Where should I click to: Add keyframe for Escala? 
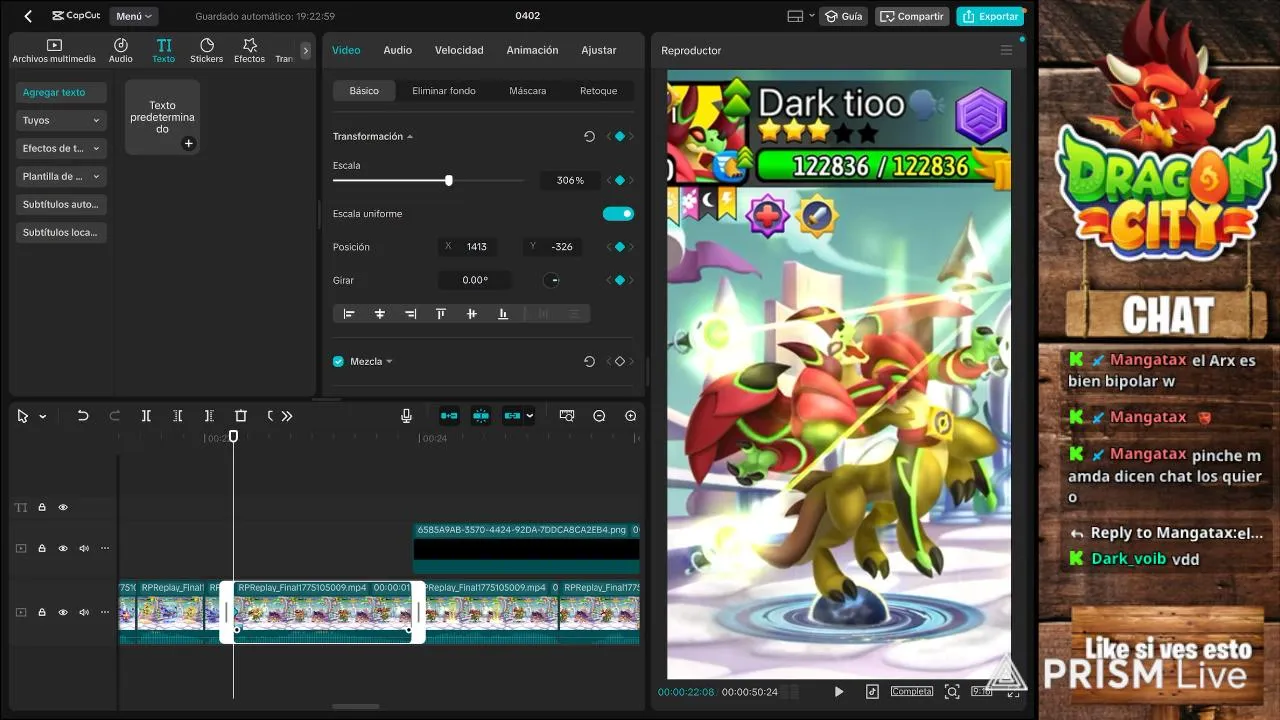620,180
